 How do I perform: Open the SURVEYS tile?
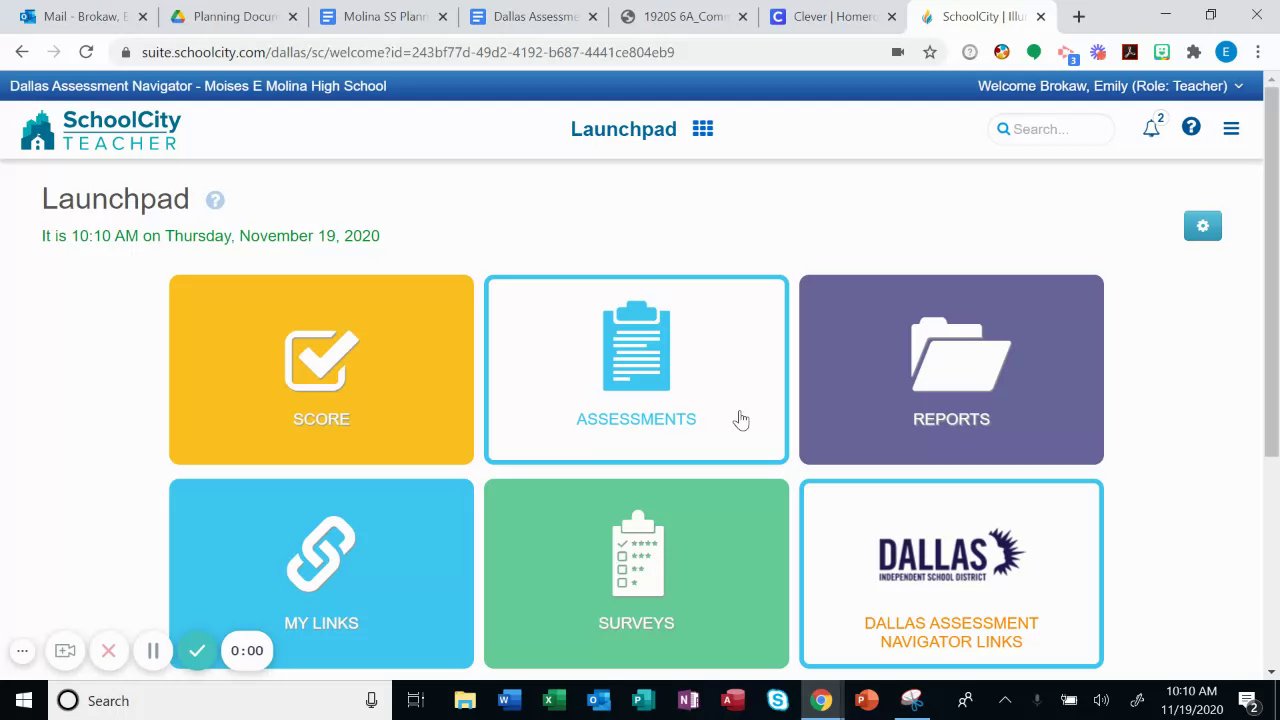pyautogui.click(x=636, y=573)
